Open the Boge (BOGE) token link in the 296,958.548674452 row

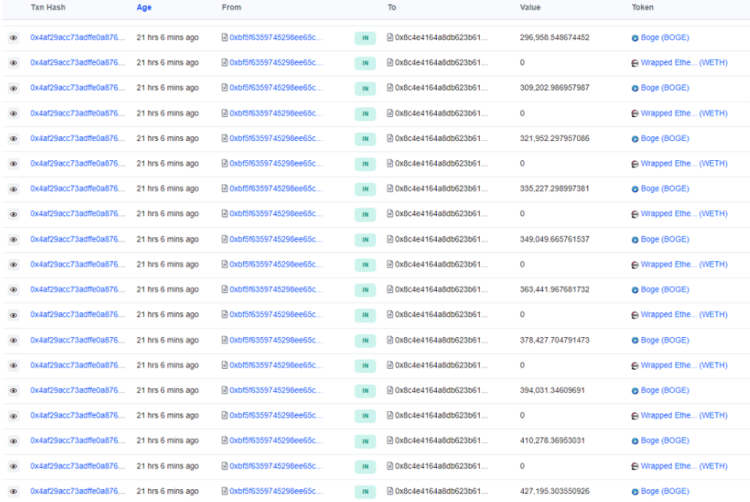click(x=665, y=37)
